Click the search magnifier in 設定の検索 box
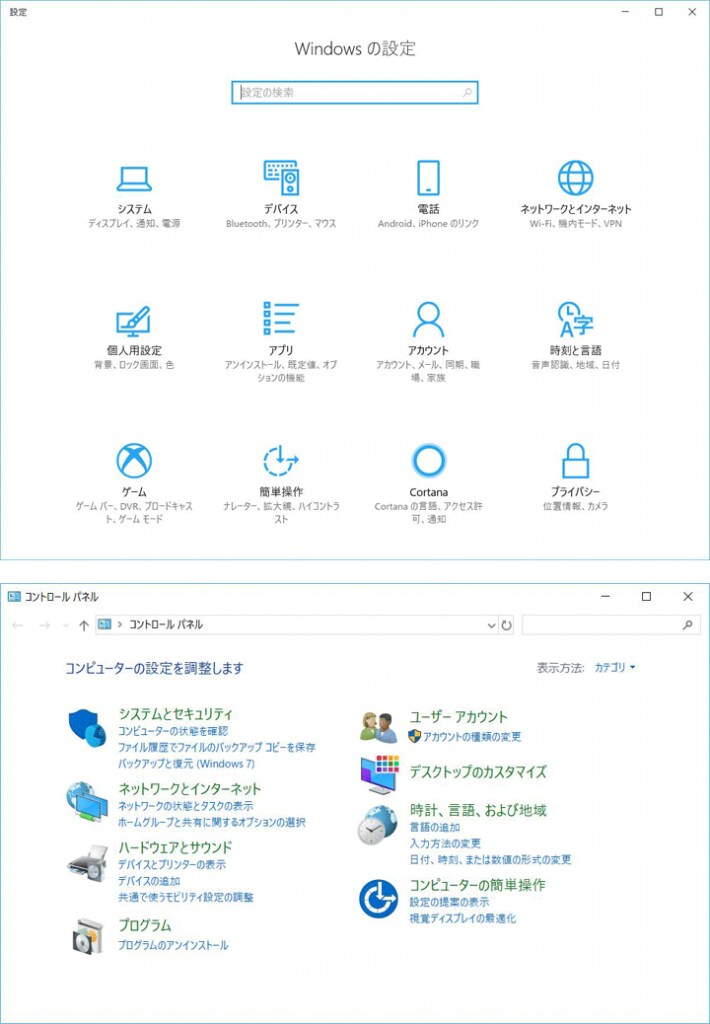The height and width of the screenshot is (1024, 710). coord(467,93)
